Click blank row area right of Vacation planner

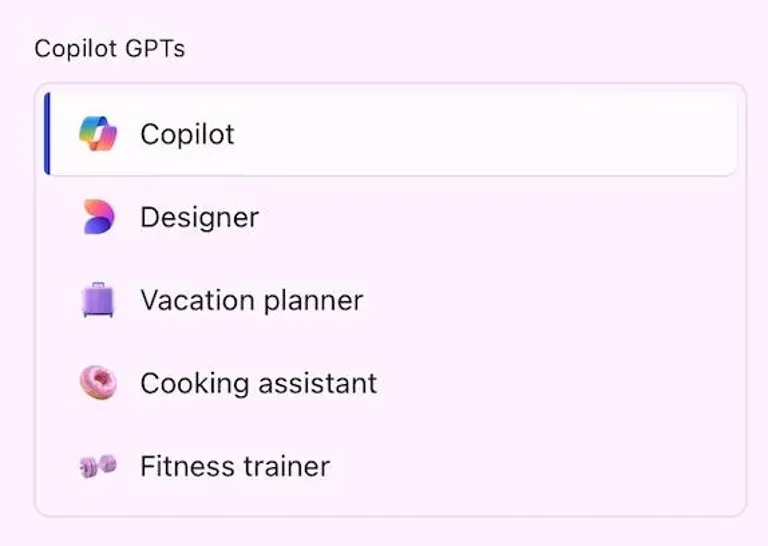550,300
